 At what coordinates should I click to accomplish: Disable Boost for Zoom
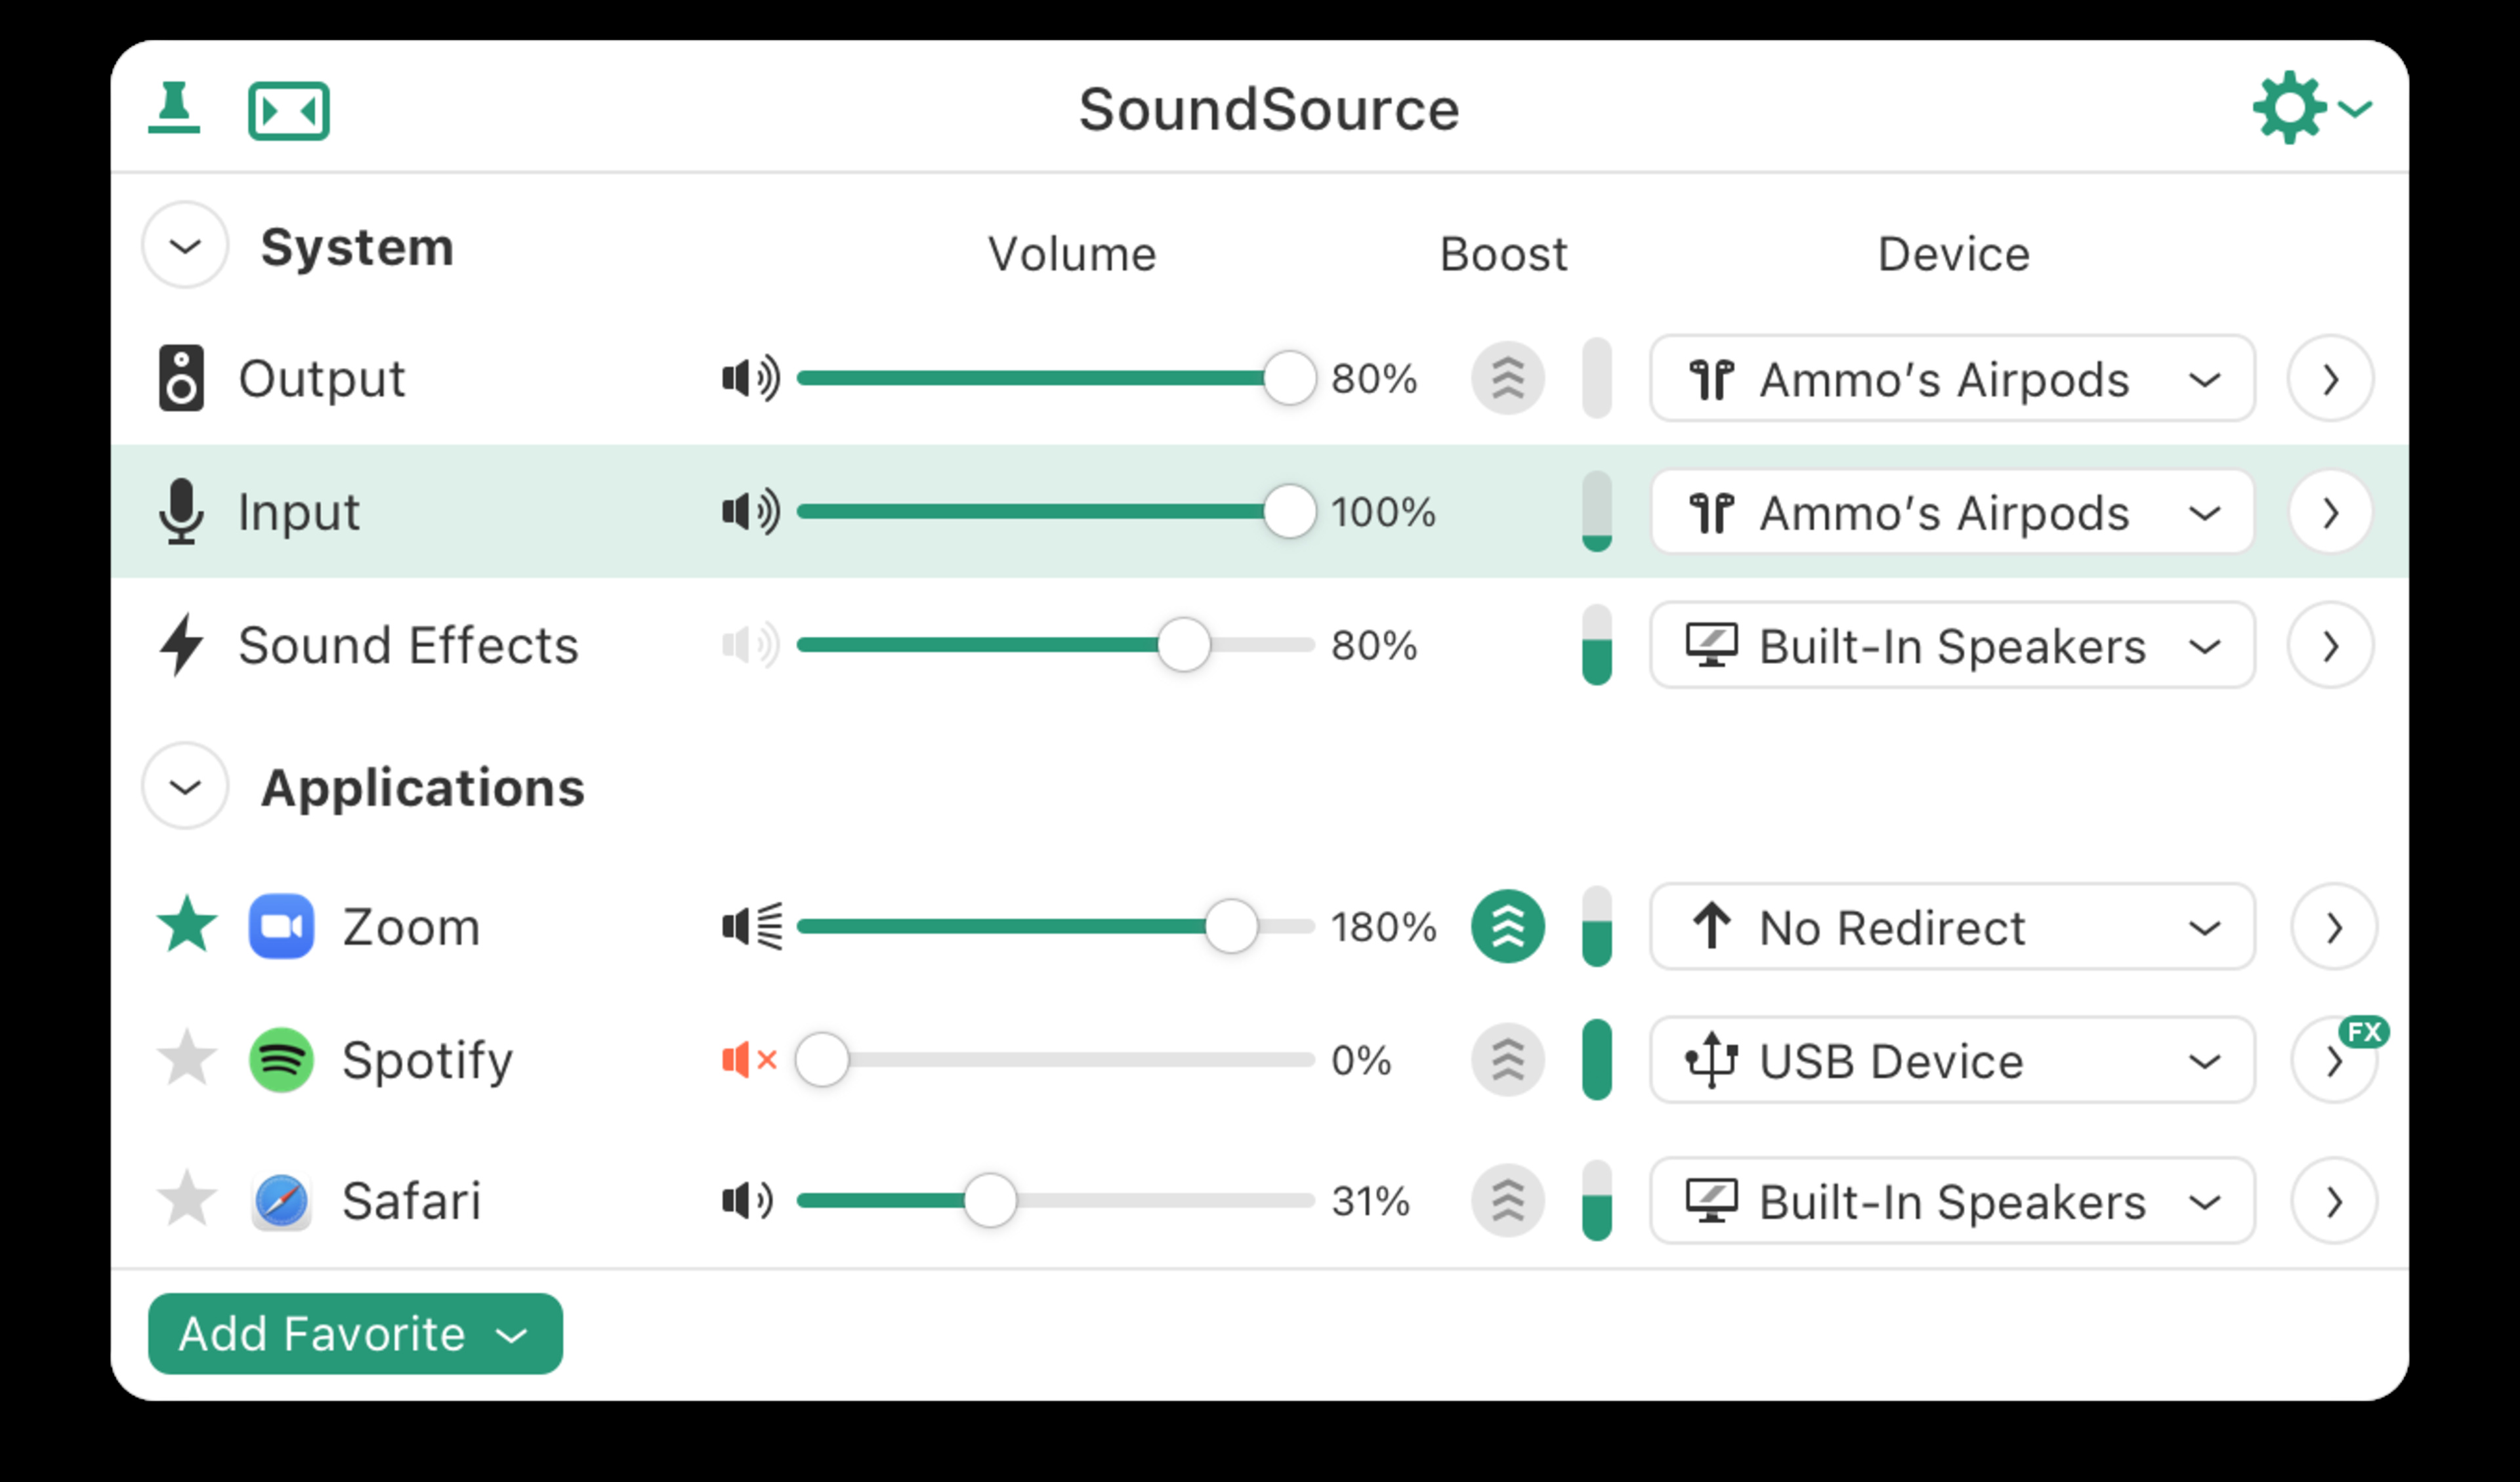[x=1507, y=927]
